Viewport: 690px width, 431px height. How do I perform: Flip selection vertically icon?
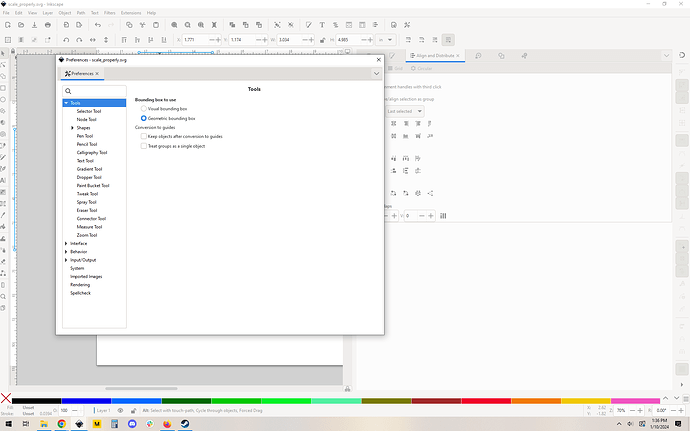[106, 40]
